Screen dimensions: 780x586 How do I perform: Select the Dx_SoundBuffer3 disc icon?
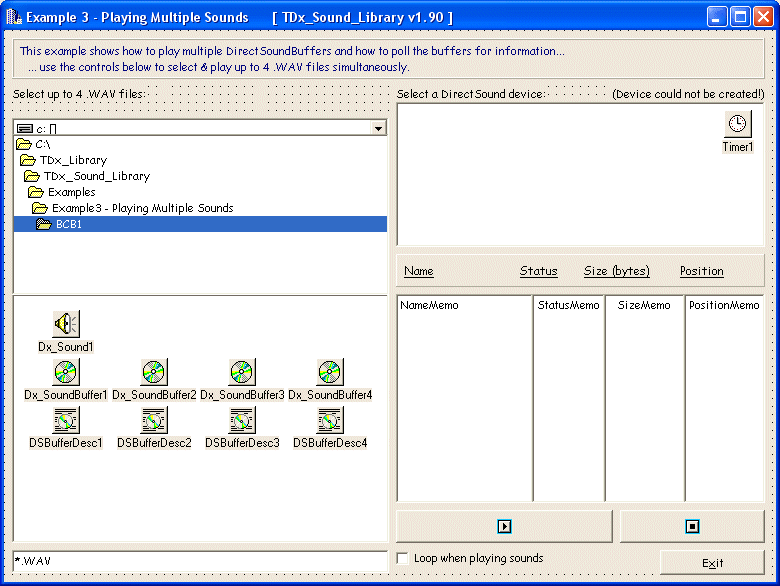242,372
